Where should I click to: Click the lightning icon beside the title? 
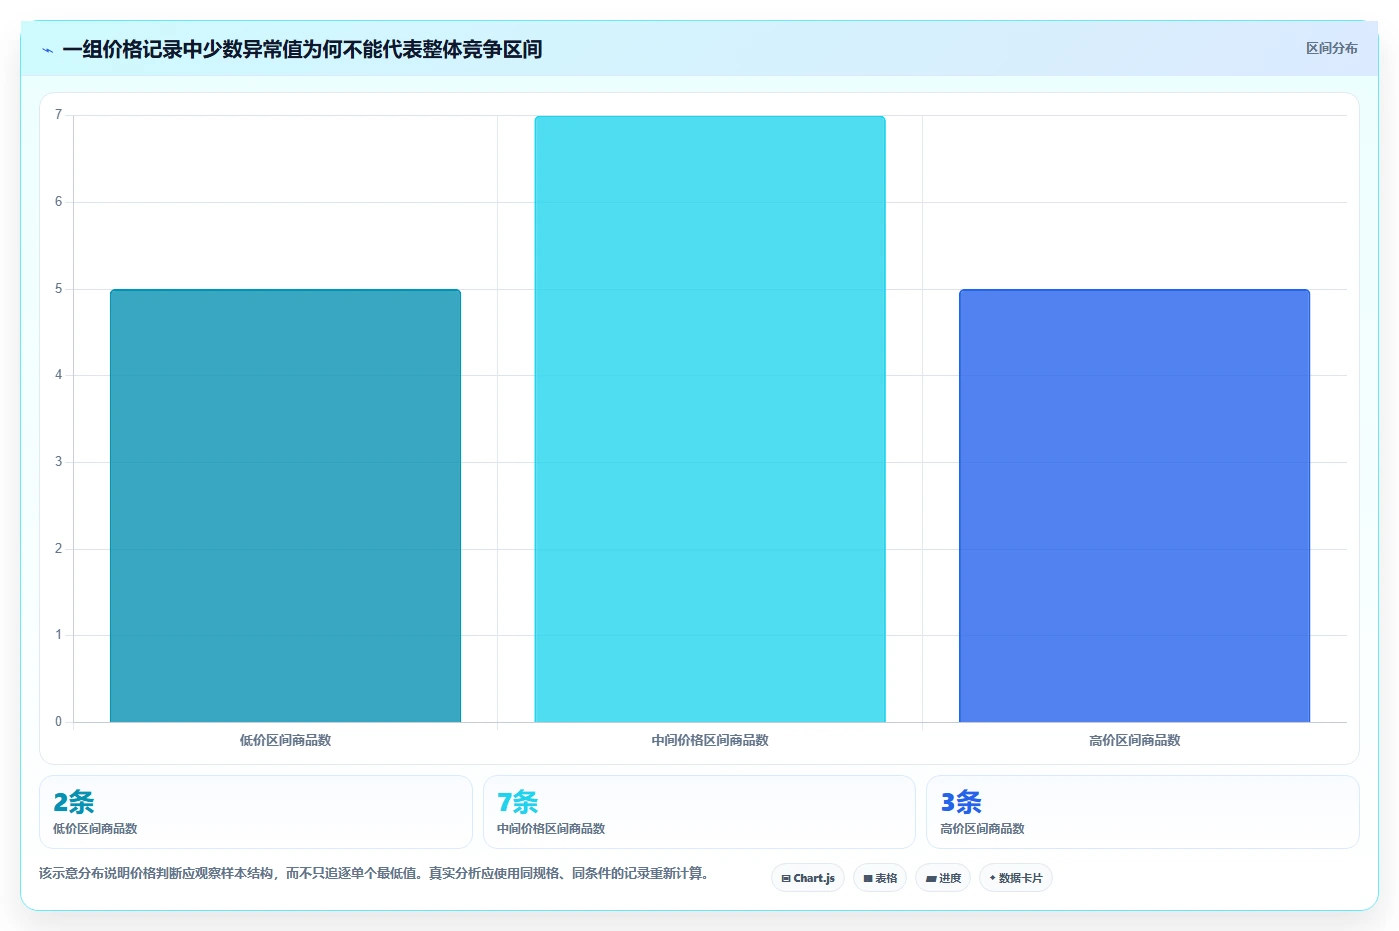coord(48,50)
